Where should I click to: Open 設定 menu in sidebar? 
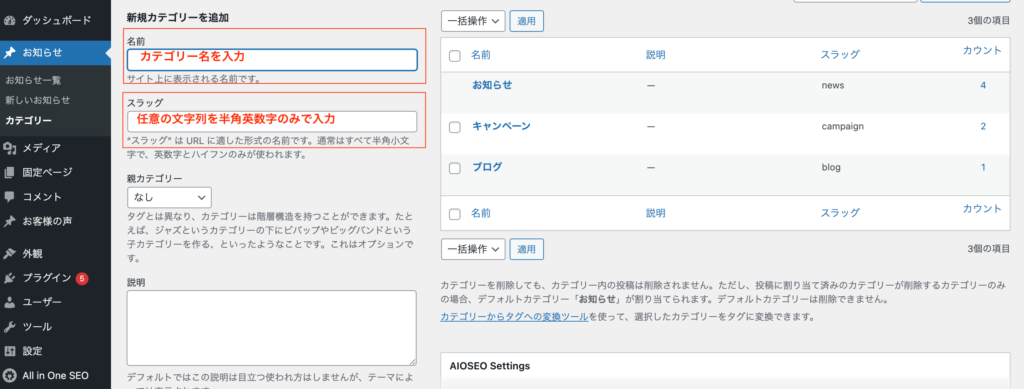[33, 351]
